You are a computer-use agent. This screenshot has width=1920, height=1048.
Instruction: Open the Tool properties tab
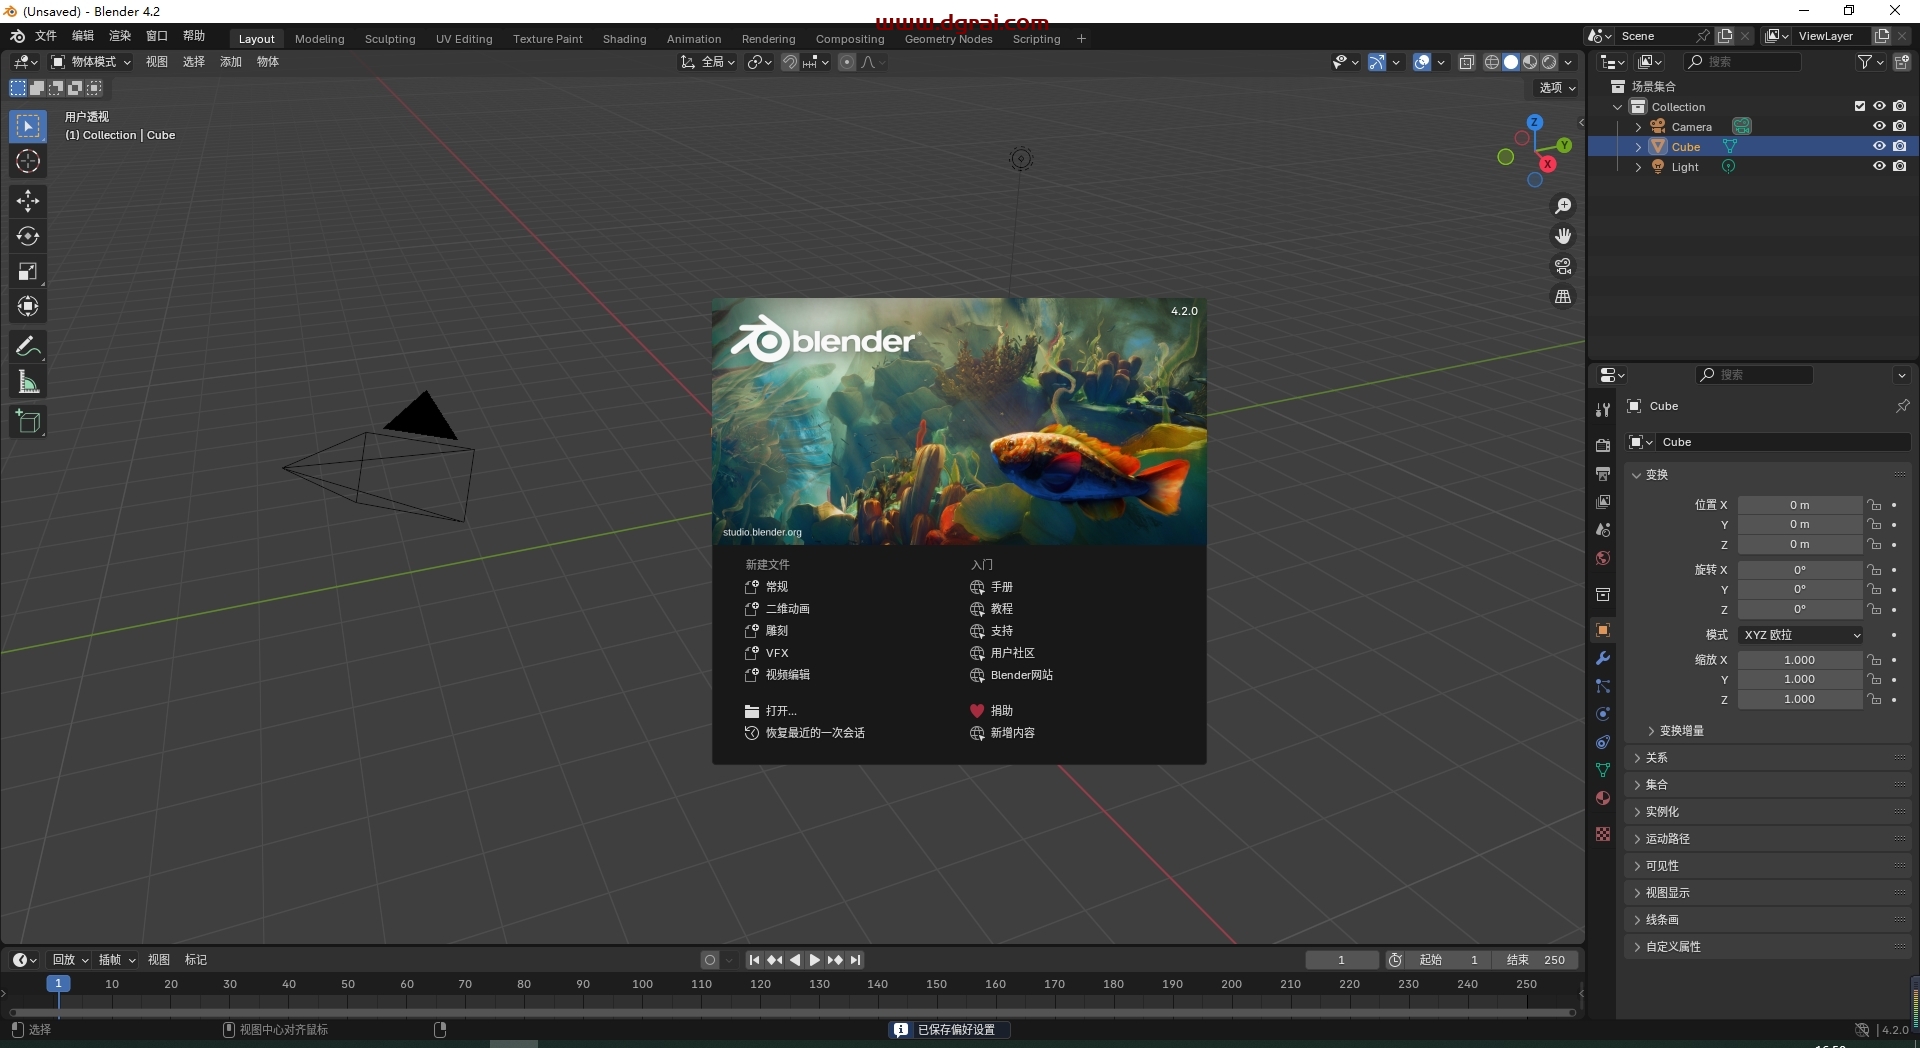(1603, 410)
